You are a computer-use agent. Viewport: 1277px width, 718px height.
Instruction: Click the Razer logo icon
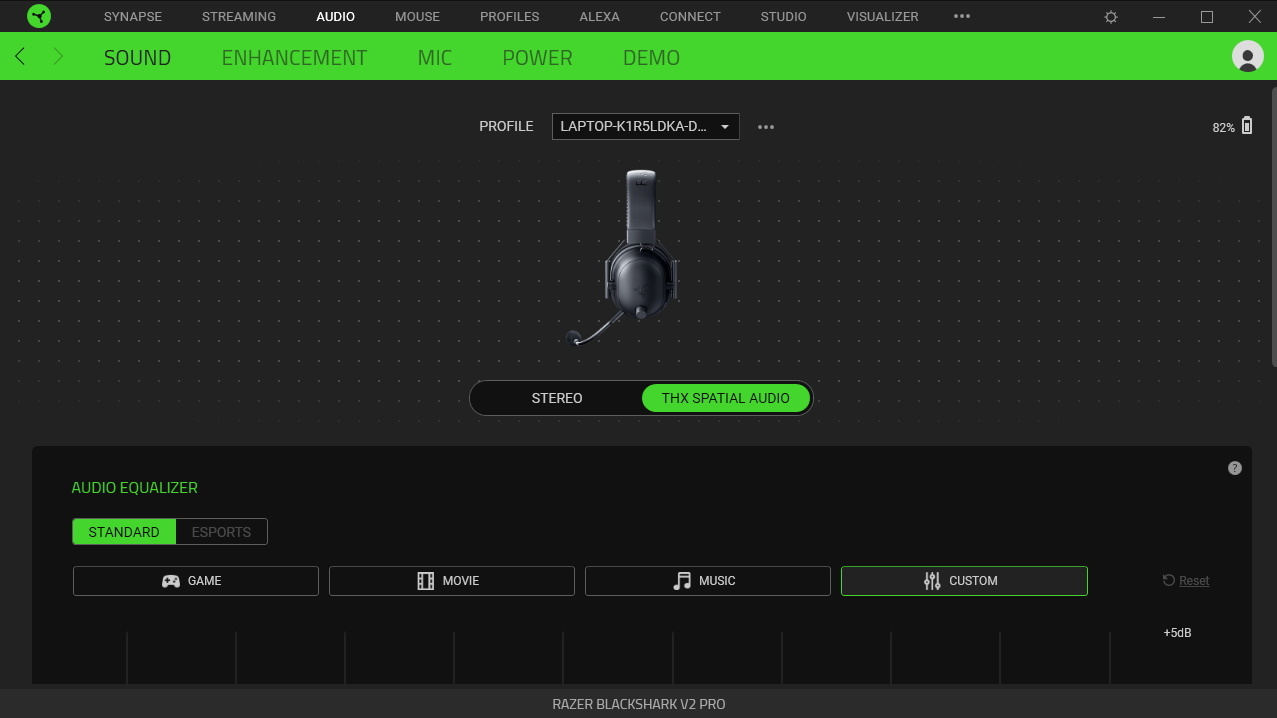pyautogui.click(x=39, y=16)
